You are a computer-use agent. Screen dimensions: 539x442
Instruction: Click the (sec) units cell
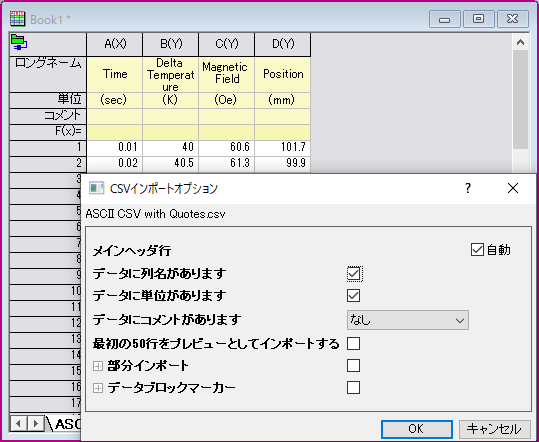pyautogui.click(x=115, y=100)
